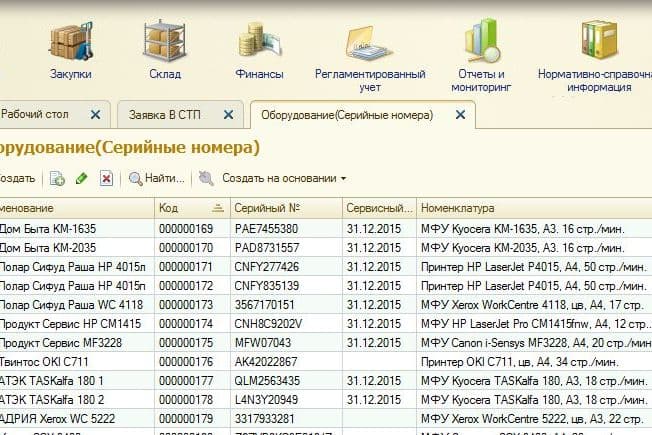652x435 pixels.
Task: Click the magnifier Найти search icon
Action: [135, 179]
